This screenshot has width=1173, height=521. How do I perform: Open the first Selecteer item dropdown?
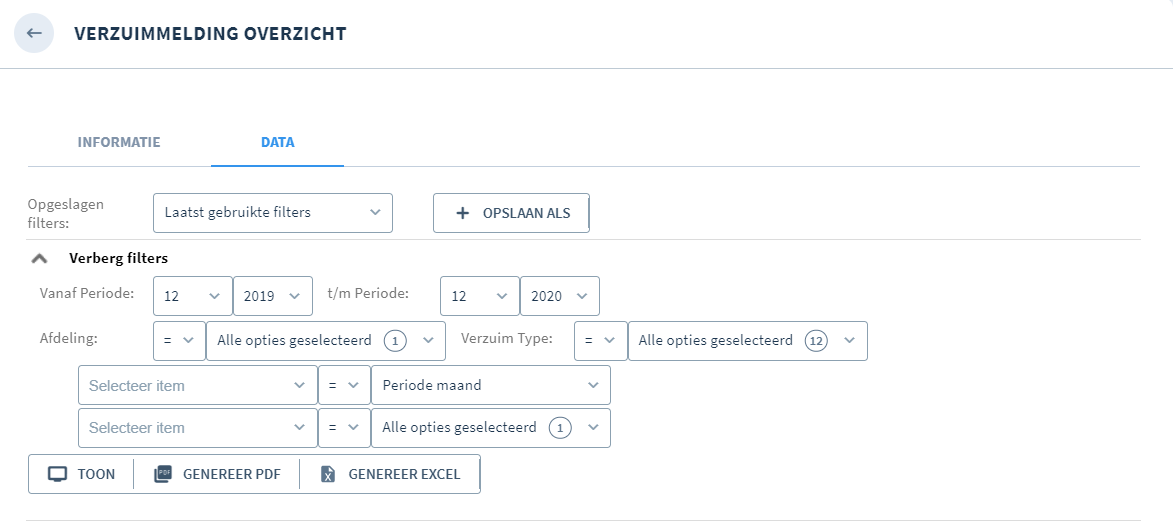coord(197,386)
